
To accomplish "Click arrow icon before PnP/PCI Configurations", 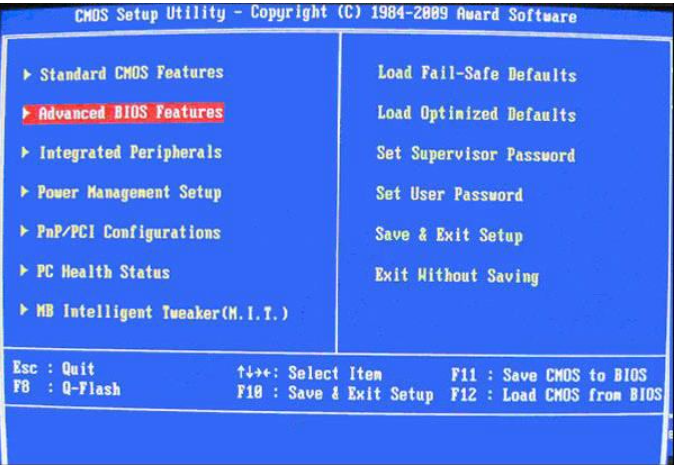I will click(25, 231).
